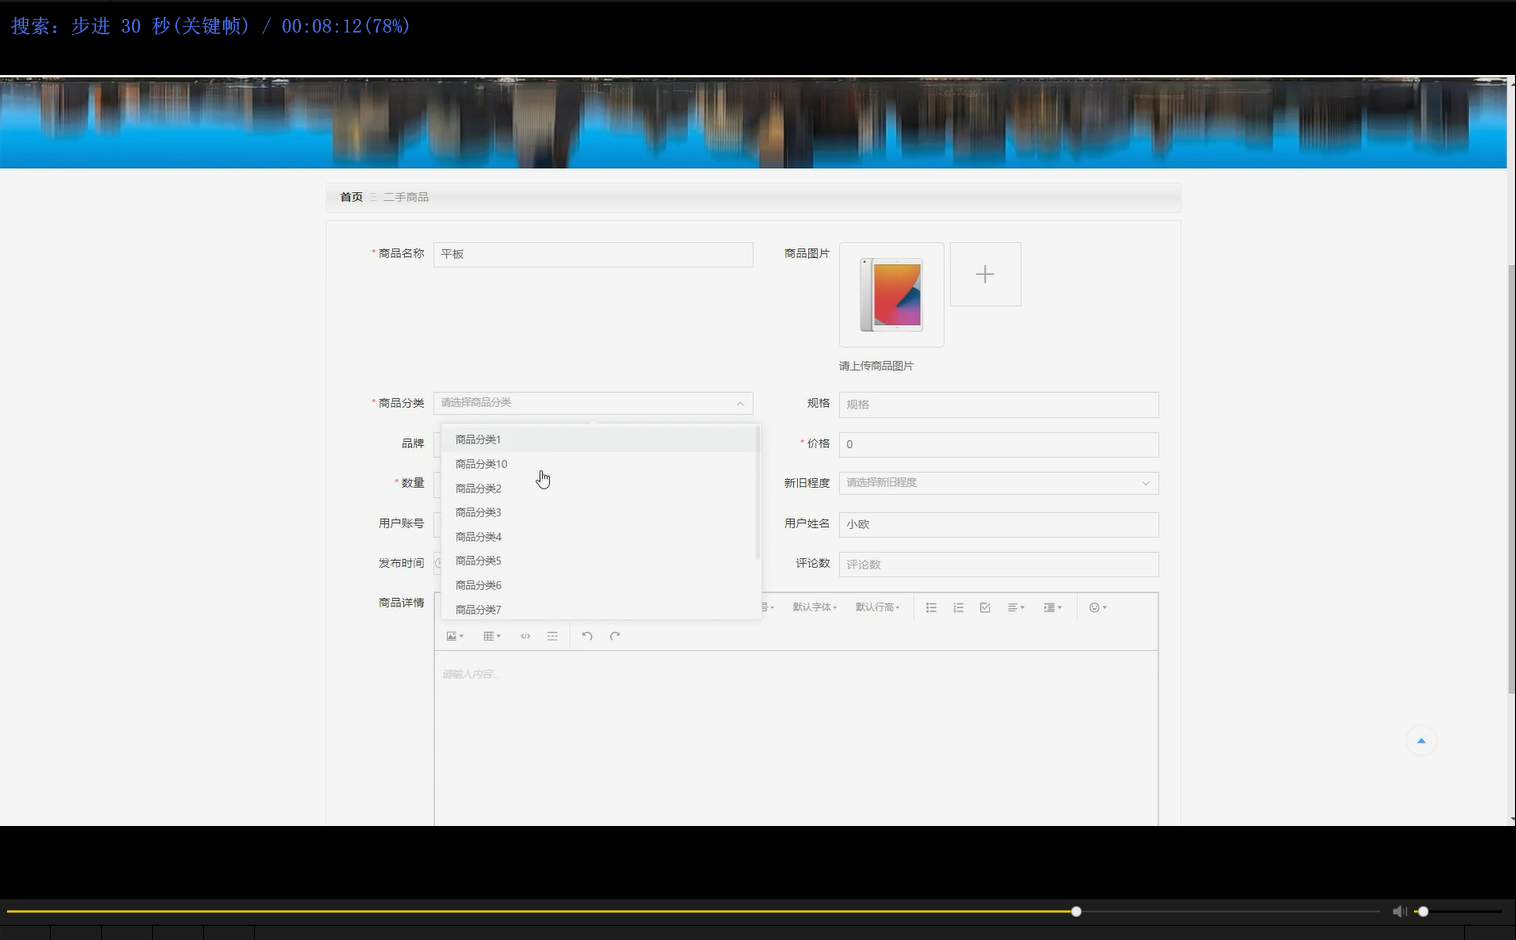Image resolution: width=1516 pixels, height=940 pixels.
Task: Open the indent options
Action: tap(1052, 607)
